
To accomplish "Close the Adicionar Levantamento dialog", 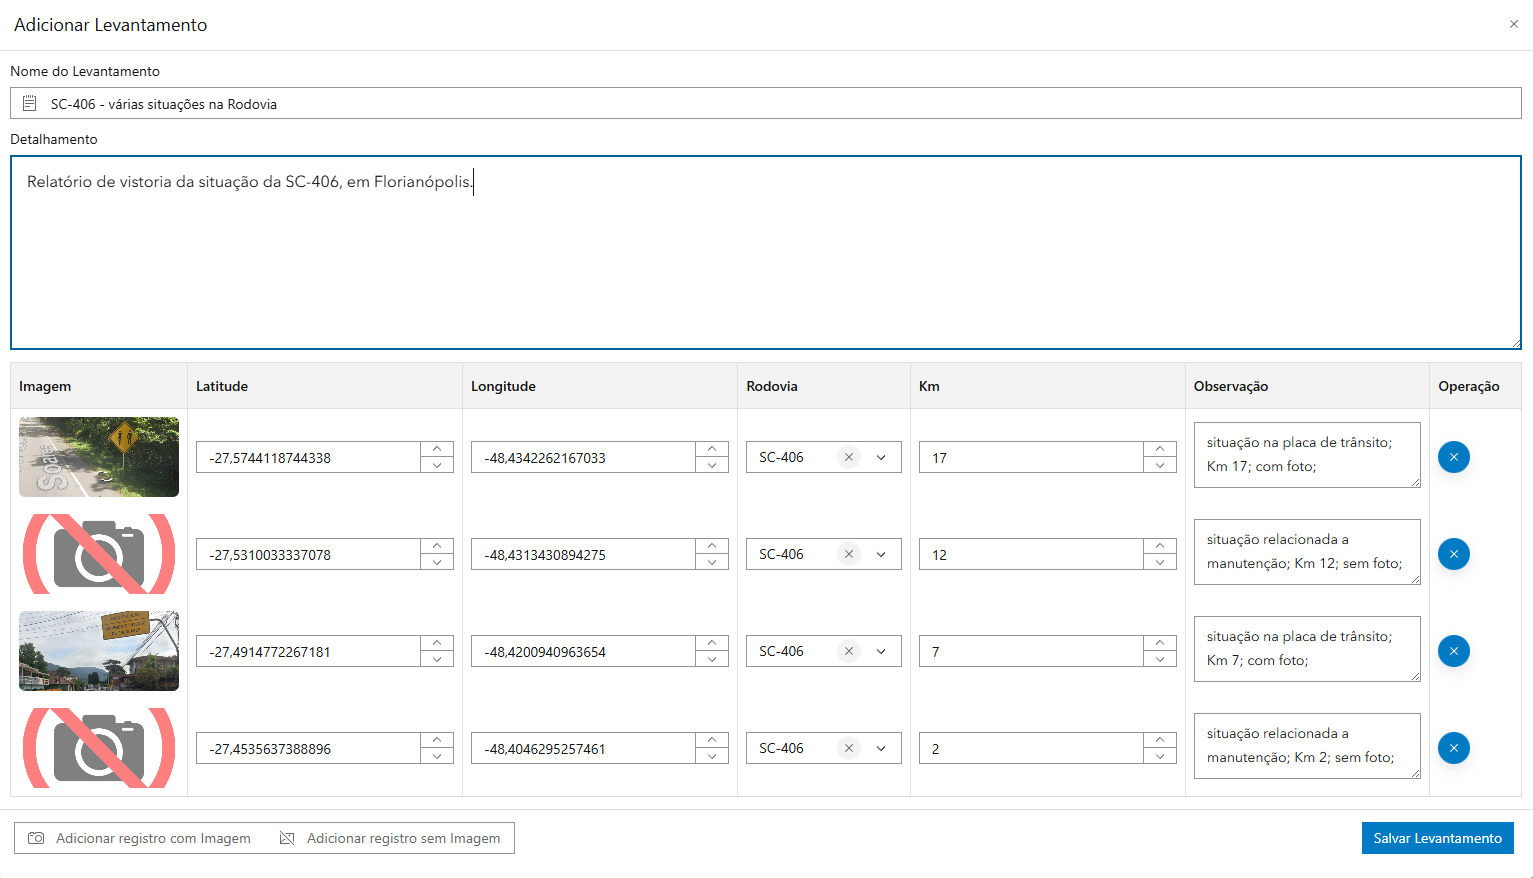I will pos(1513,24).
